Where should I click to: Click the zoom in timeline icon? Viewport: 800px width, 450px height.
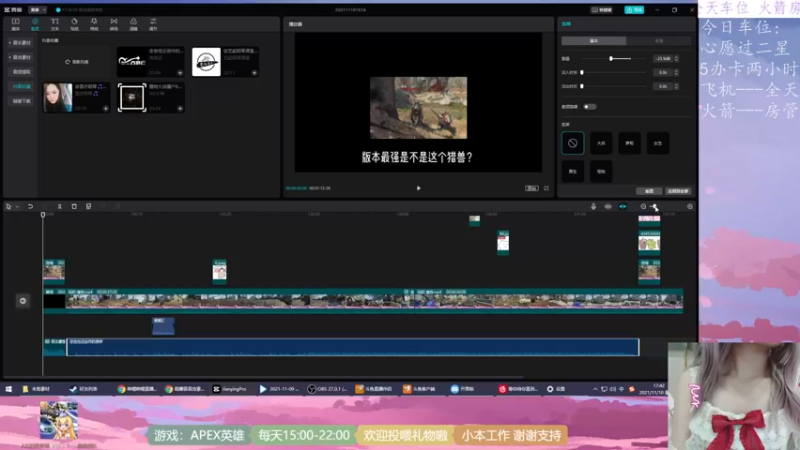click(x=690, y=206)
